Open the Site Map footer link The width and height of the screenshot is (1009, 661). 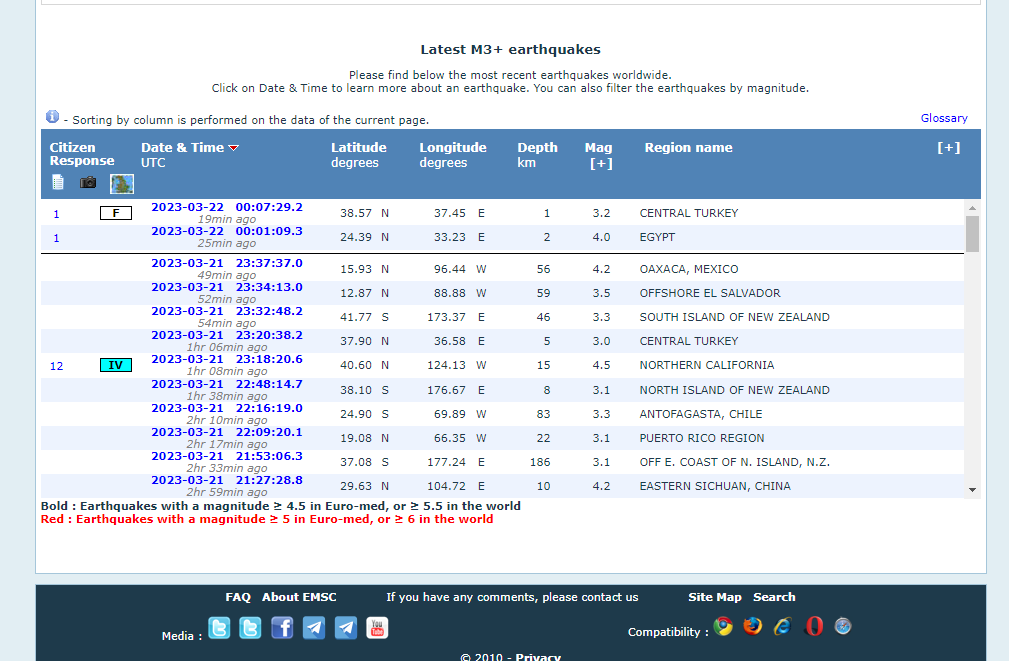tap(715, 597)
